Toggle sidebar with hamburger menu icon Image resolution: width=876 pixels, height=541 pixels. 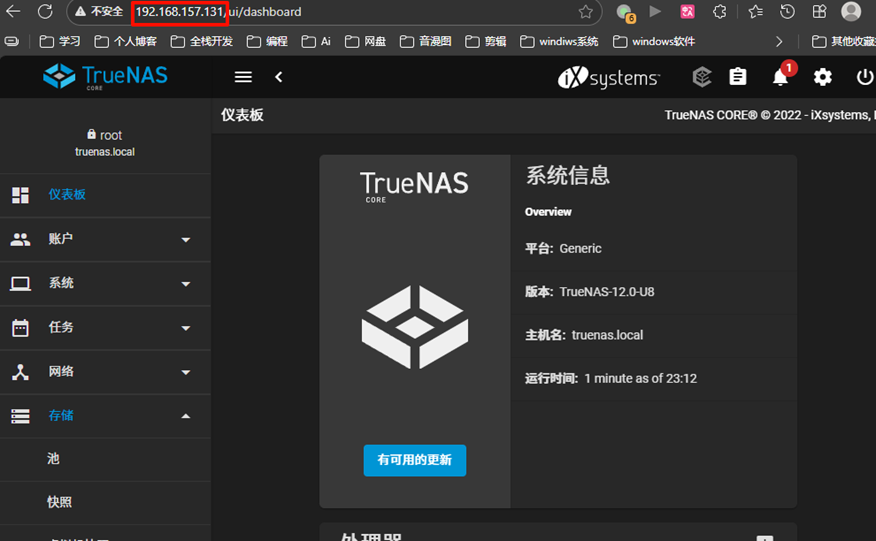coord(243,77)
